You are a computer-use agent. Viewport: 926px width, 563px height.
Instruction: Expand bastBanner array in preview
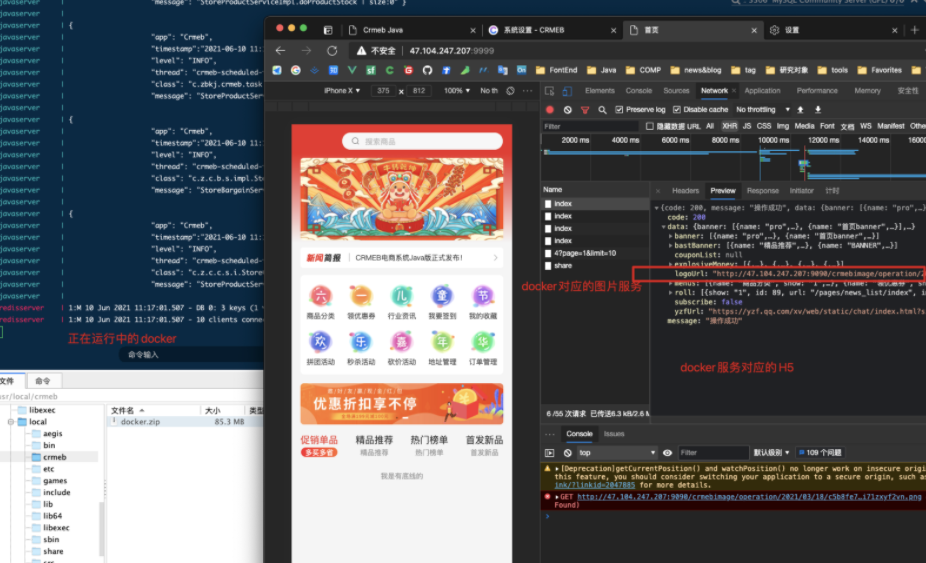[x=671, y=246]
